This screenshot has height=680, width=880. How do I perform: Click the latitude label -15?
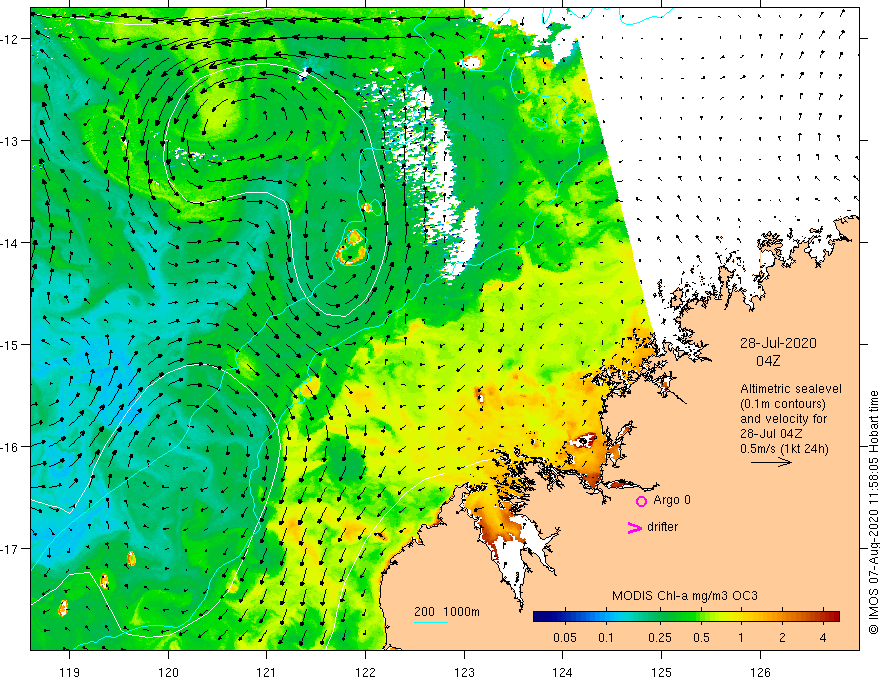click(9, 344)
